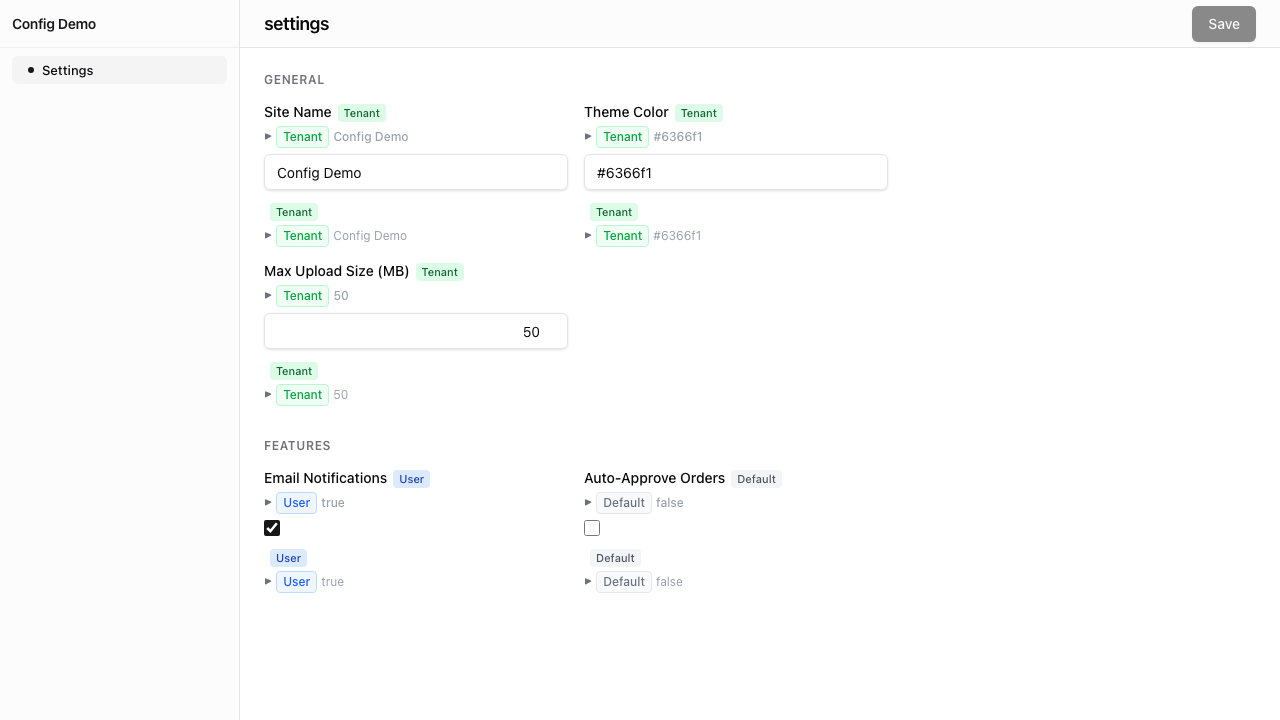Click the settings page heading
The image size is (1280, 720).
point(296,24)
